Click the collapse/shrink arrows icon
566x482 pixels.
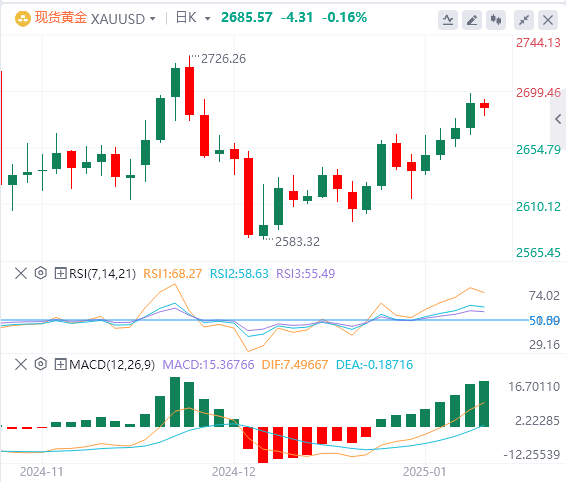tap(524, 20)
